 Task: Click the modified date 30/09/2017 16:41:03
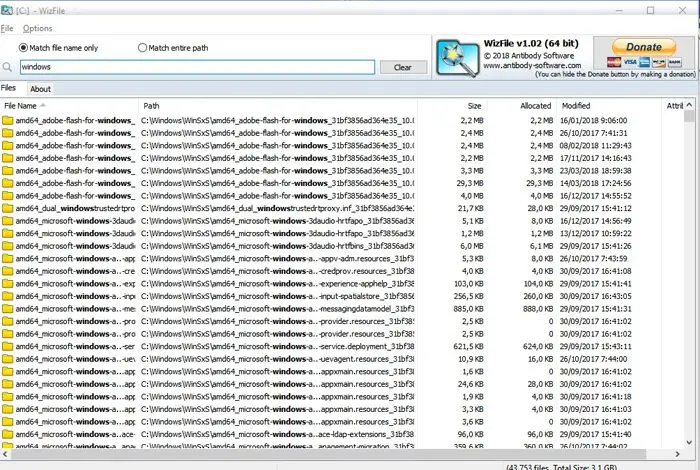click(596, 409)
